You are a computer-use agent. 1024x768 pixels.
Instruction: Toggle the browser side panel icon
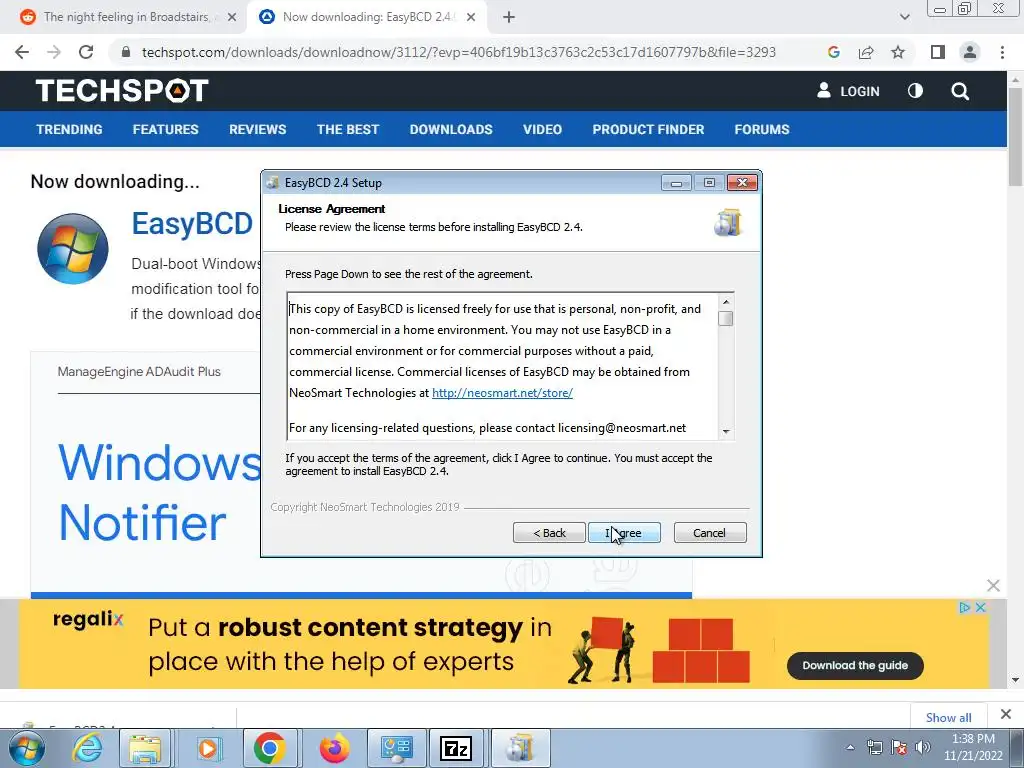point(938,52)
